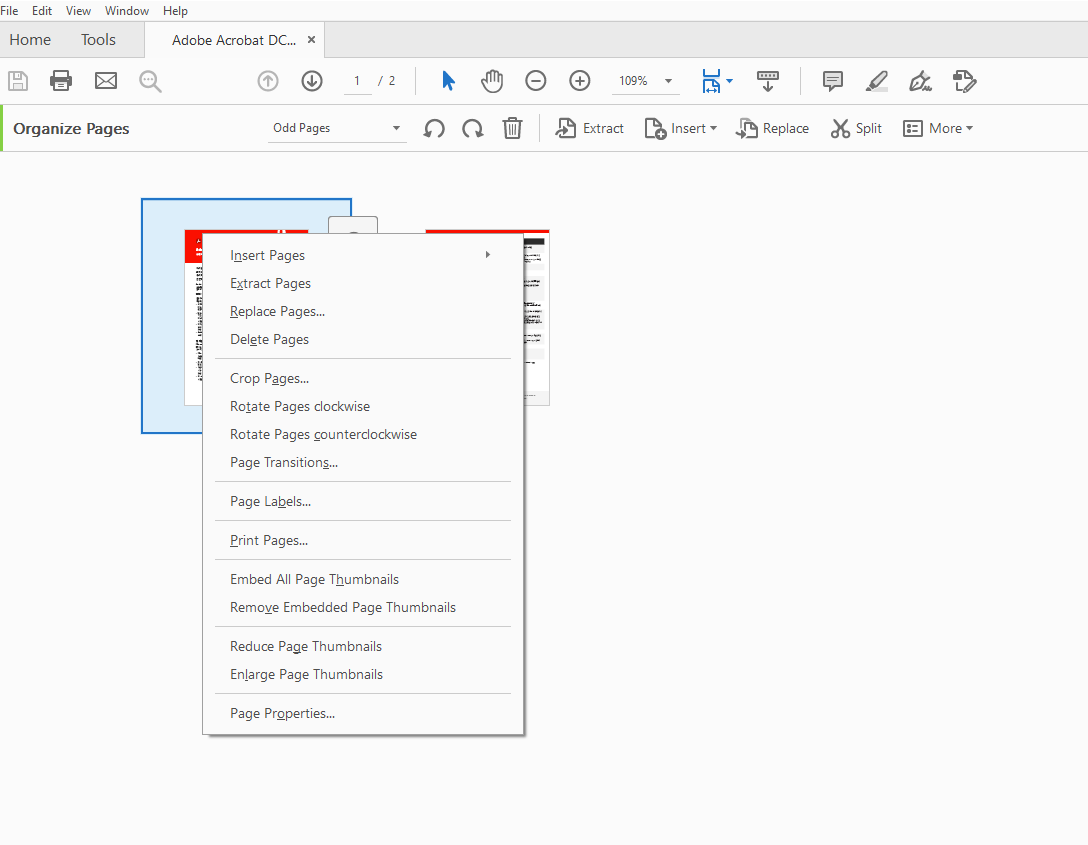1088x845 pixels.
Task: Open the comment speech bubble tool
Action: pyautogui.click(x=833, y=81)
